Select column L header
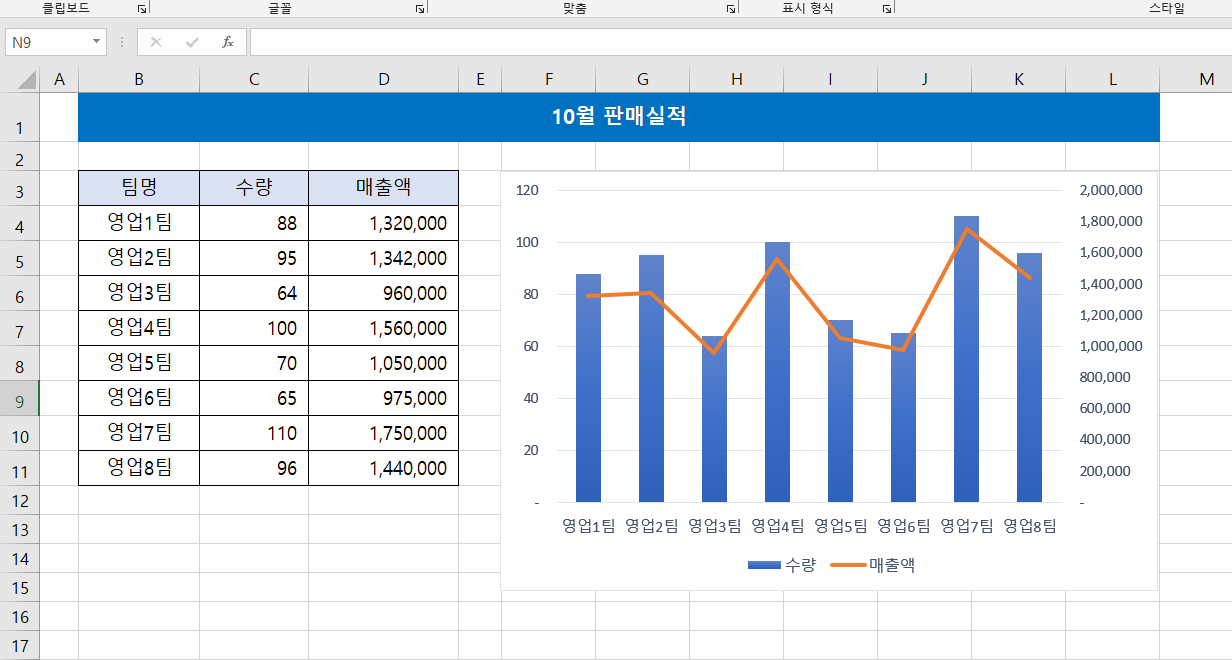The width and height of the screenshot is (1232, 660). 1112,79
